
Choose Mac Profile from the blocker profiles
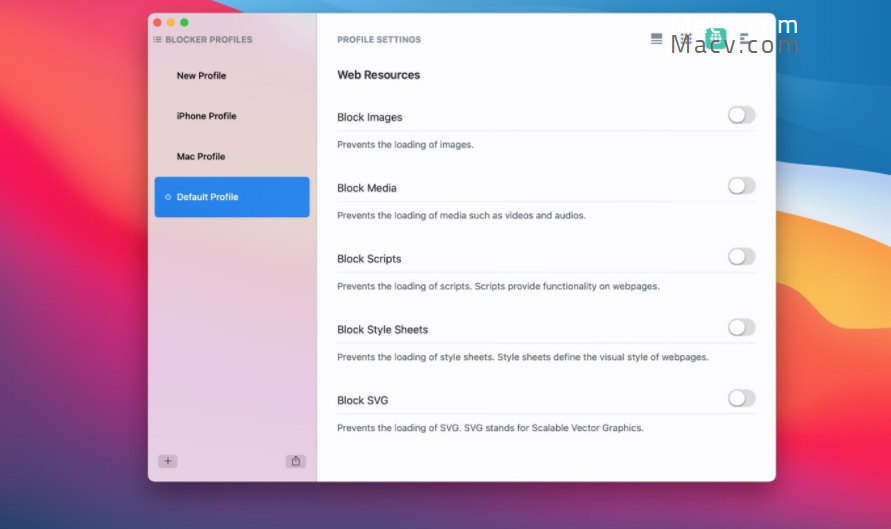tap(232, 156)
